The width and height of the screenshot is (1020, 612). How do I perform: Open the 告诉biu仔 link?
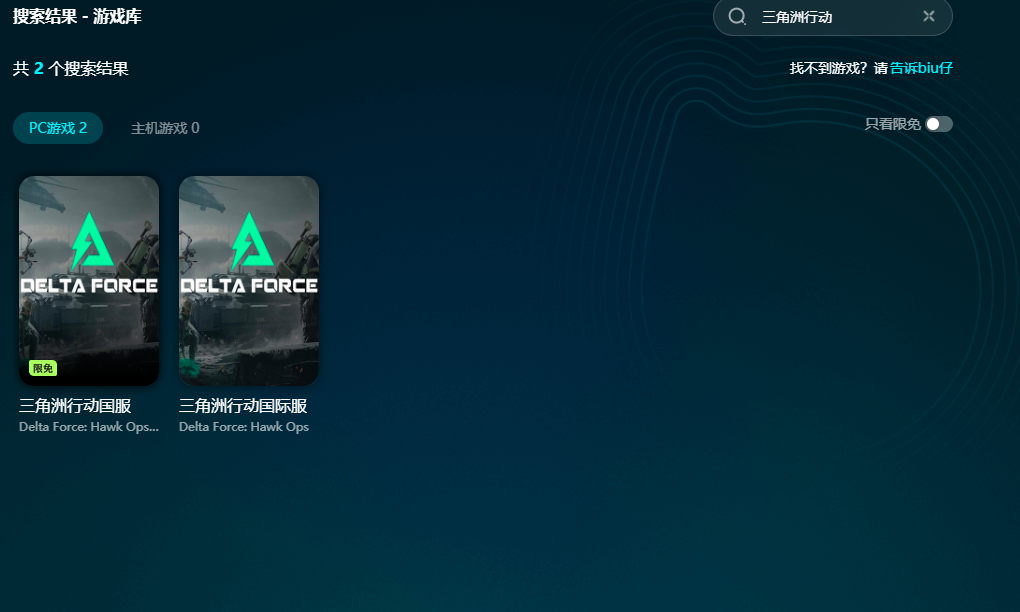pos(921,68)
